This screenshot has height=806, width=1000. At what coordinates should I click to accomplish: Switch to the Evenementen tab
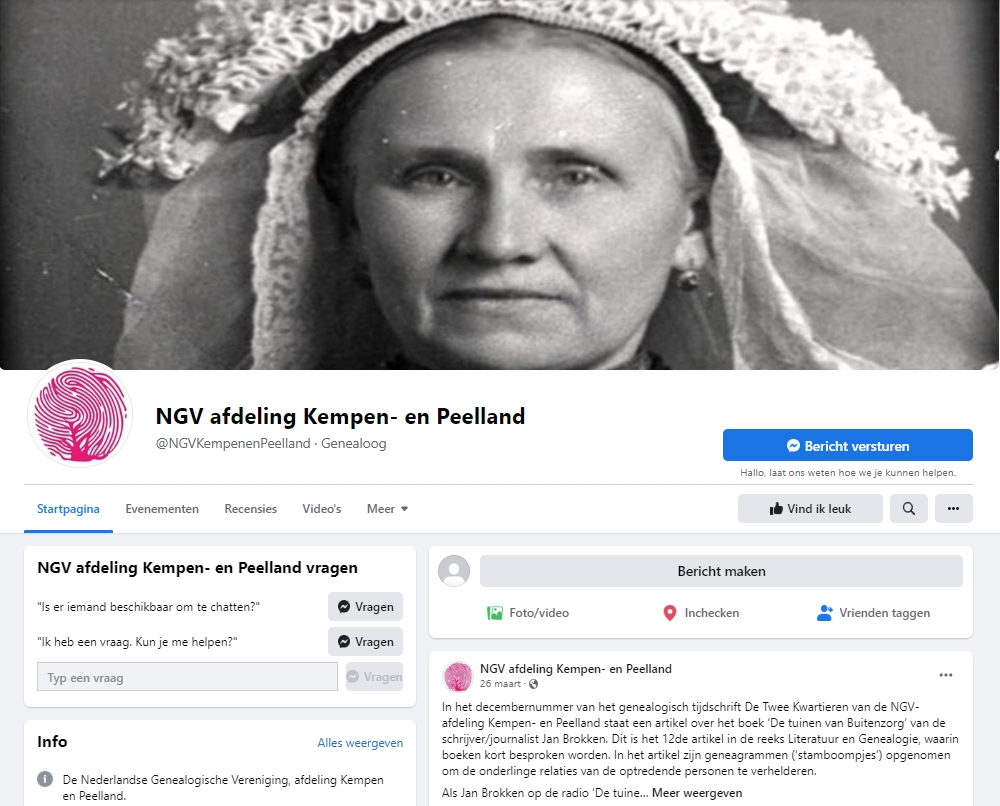coord(162,509)
